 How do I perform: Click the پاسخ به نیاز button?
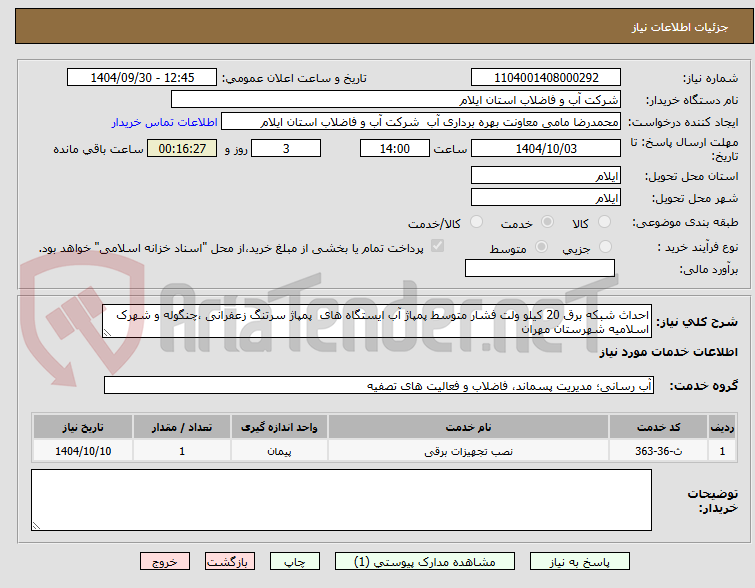tap(580, 562)
